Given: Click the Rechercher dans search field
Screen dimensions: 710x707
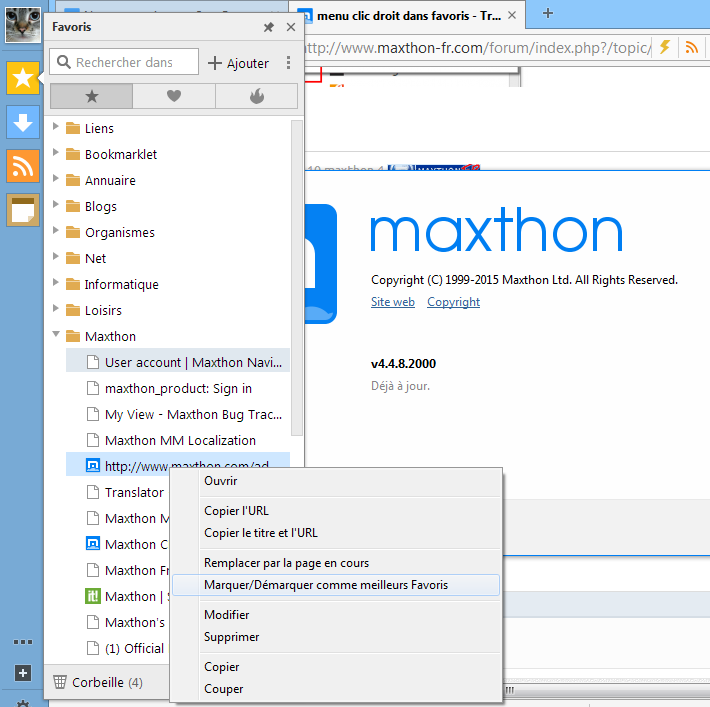Looking at the screenshot, I should tap(124, 62).
